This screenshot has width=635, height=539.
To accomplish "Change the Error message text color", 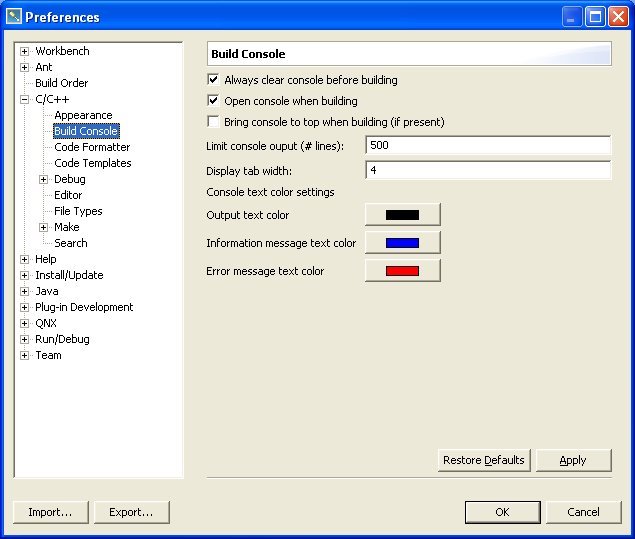I will point(402,271).
